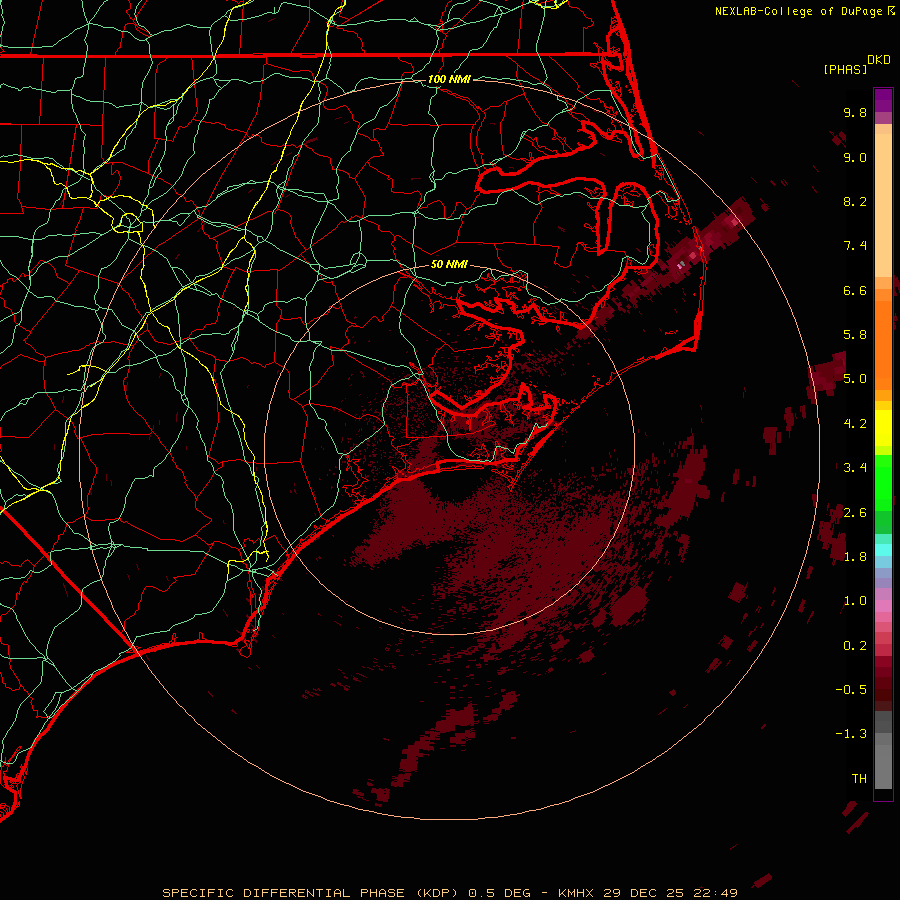Click the -0.5 value on color scale
Screen dimensions: 900x900
pos(851,690)
